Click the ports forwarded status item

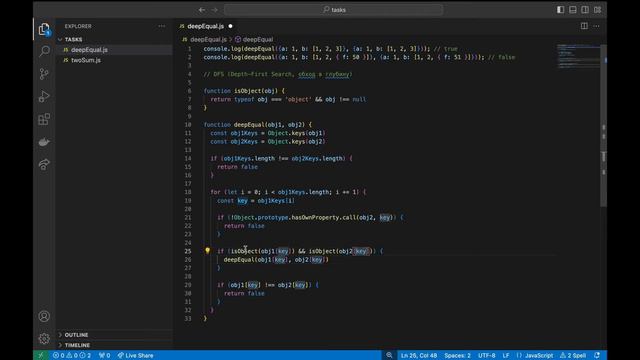[x=104, y=355]
